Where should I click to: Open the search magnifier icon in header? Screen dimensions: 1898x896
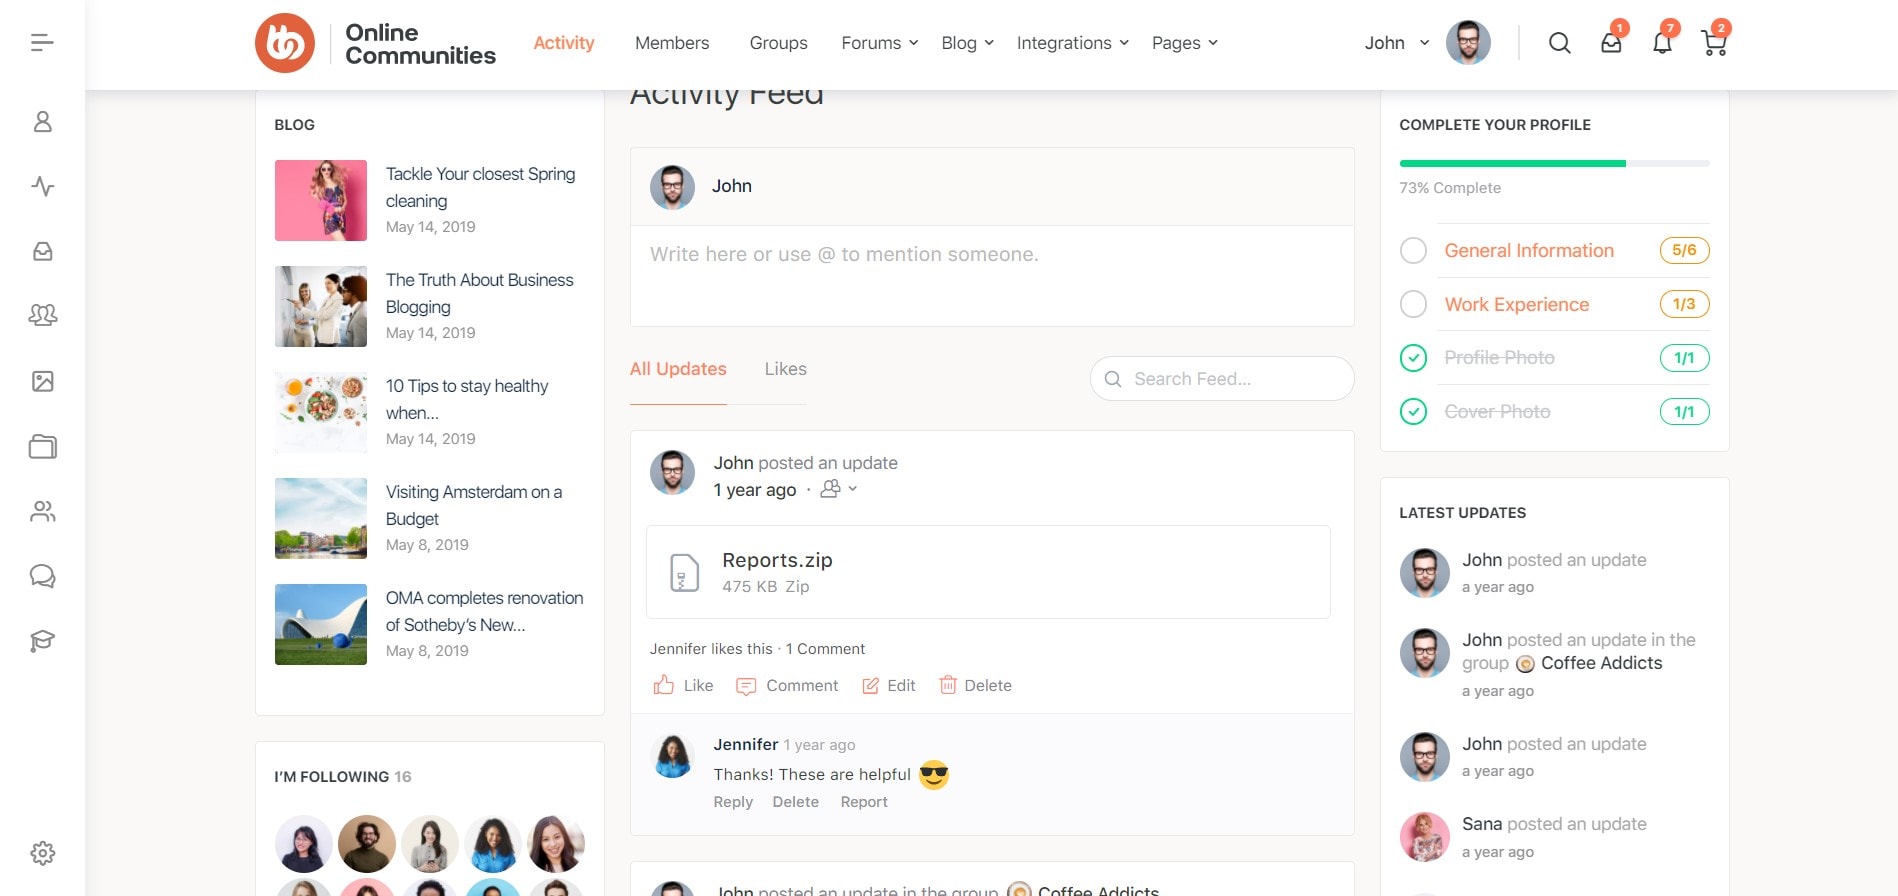coord(1559,43)
